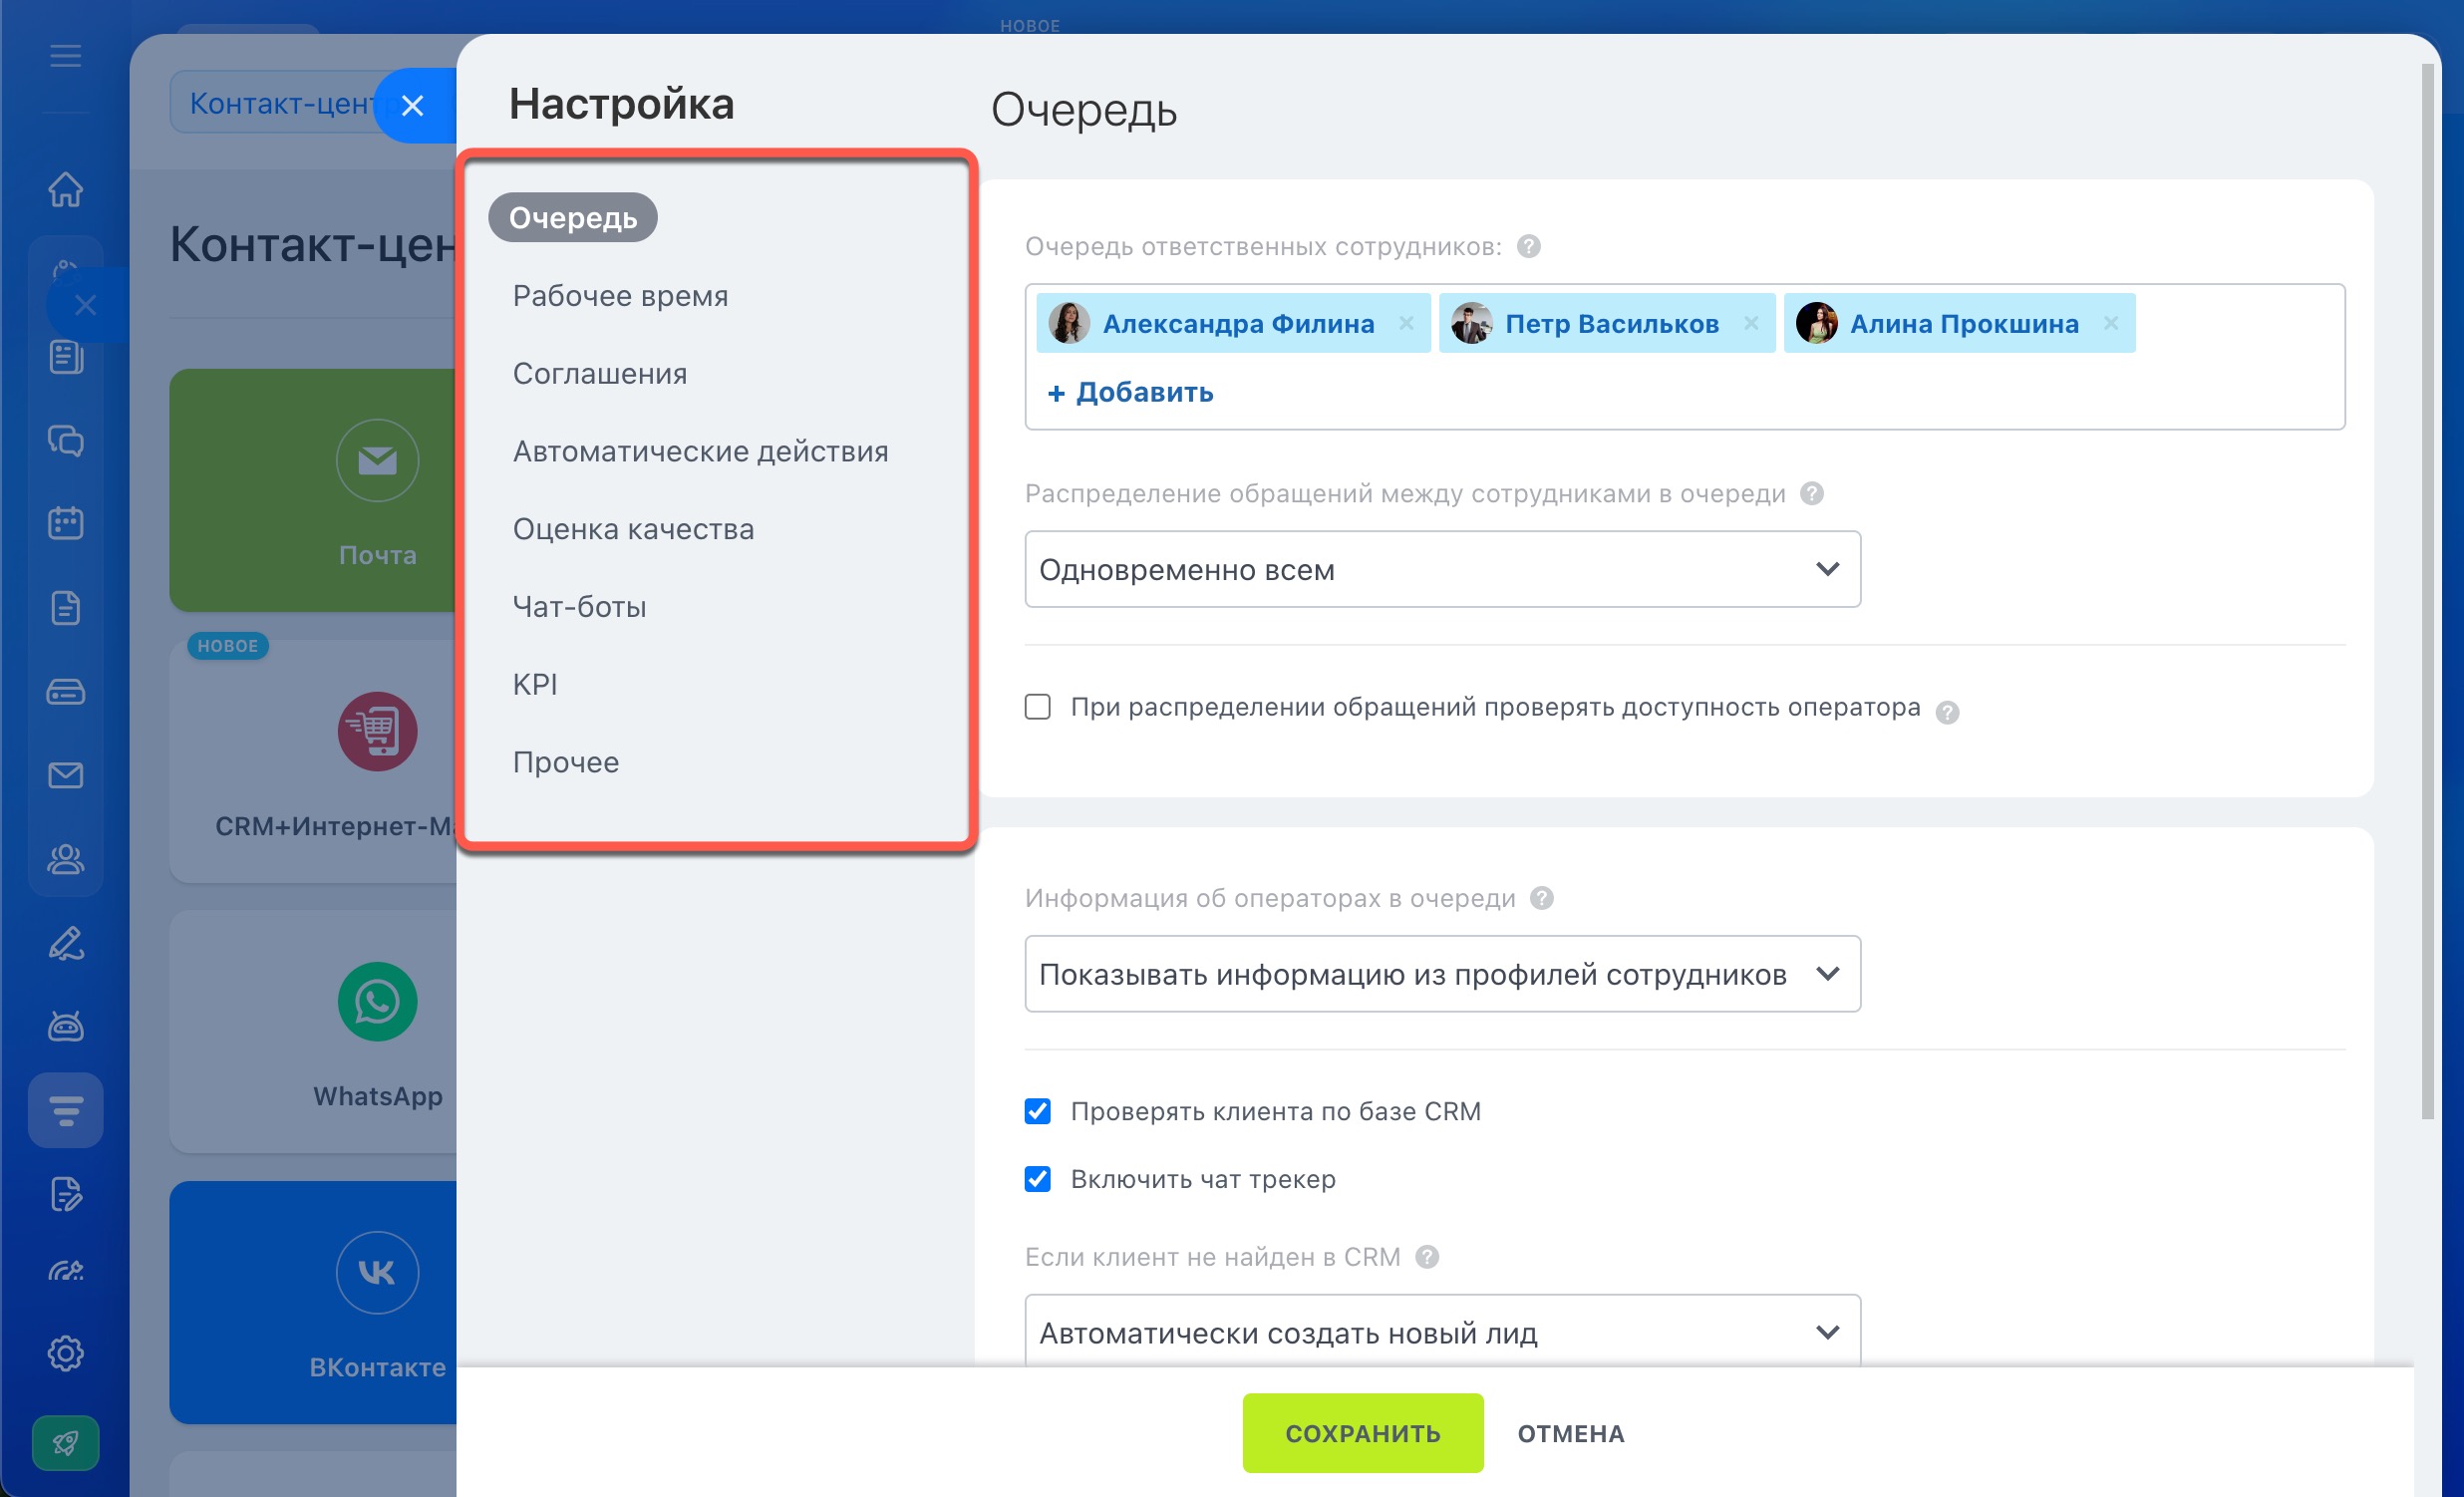
Task: Click the VKontakte channel icon
Action: point(377,1272)
